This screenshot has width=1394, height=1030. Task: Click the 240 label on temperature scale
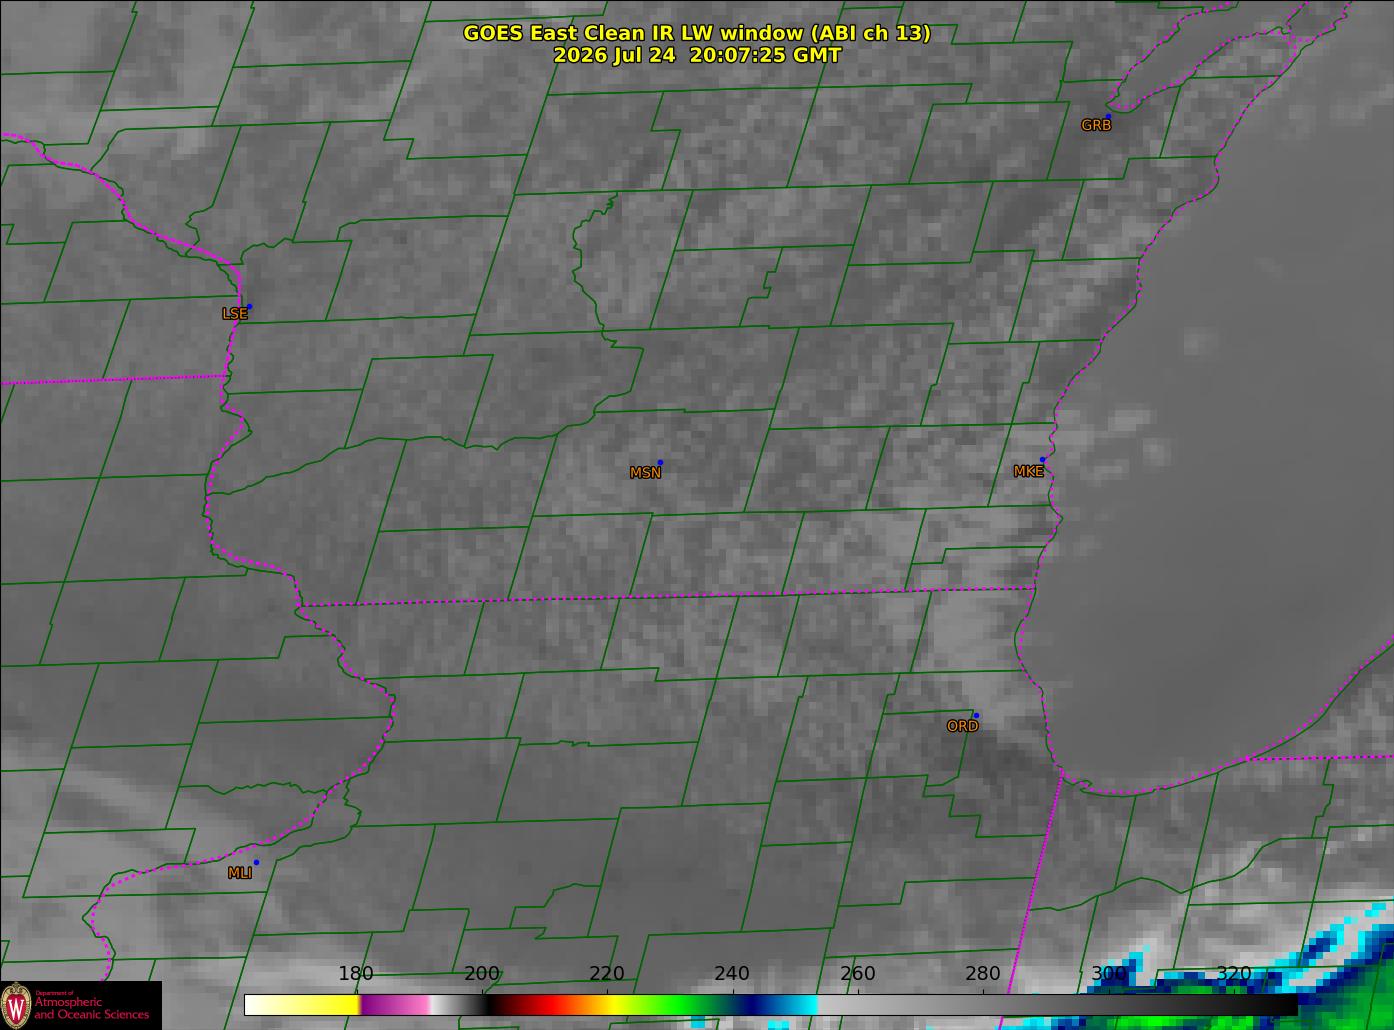coord(732,973)
